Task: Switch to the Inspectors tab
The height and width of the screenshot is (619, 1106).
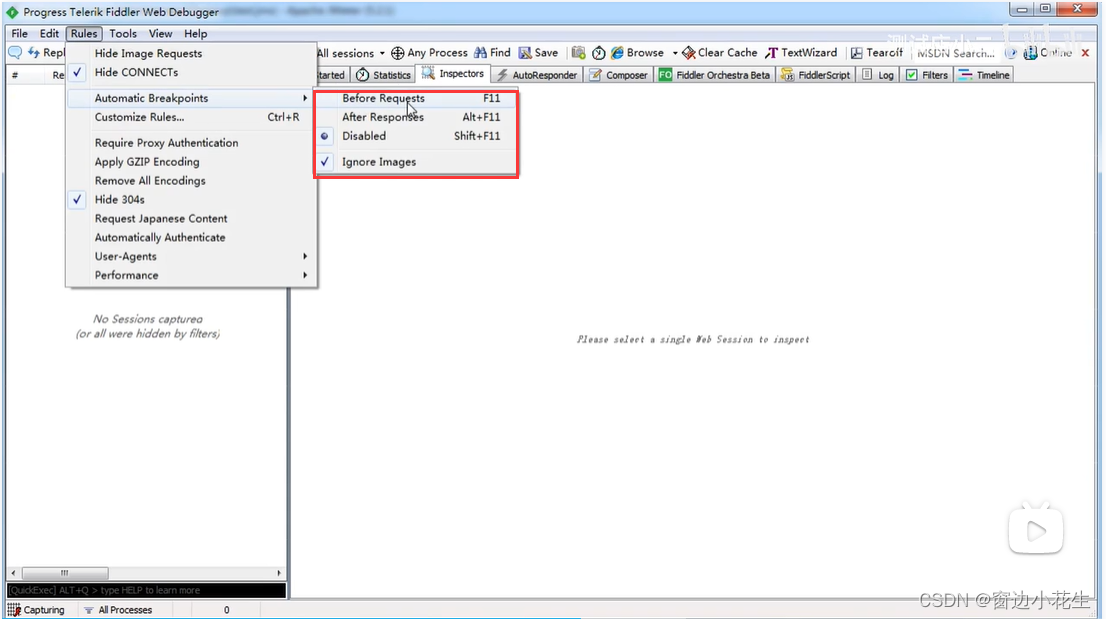Action: tap(453, 74)
